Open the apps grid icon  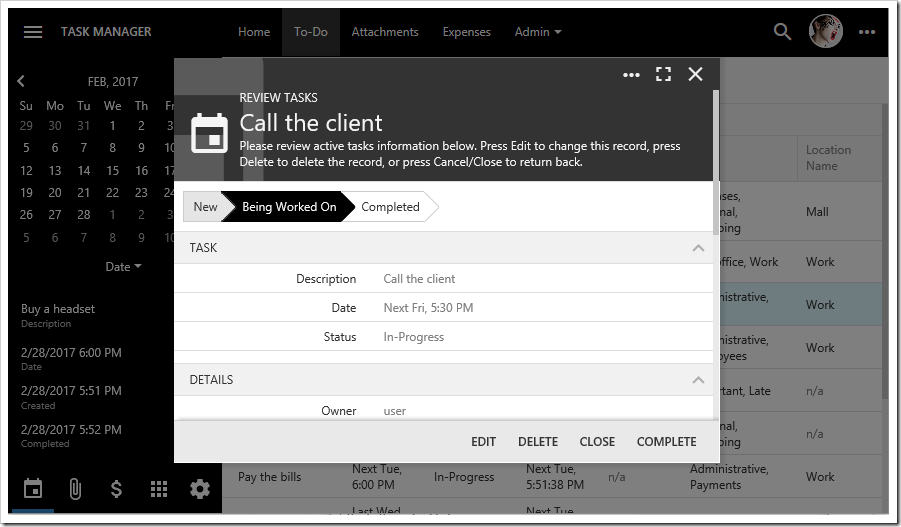click(x=159, y=489)
